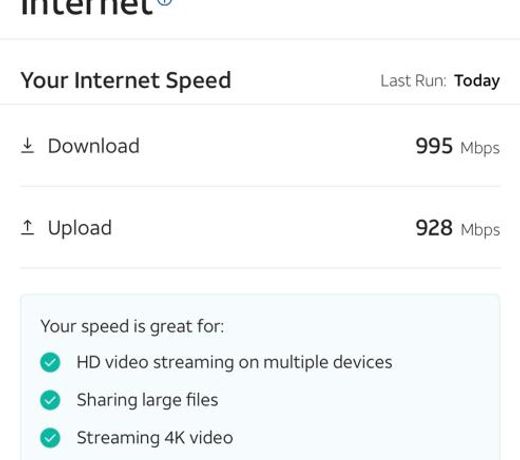Click Mbps unit beside 995

[x=480, y=148]
